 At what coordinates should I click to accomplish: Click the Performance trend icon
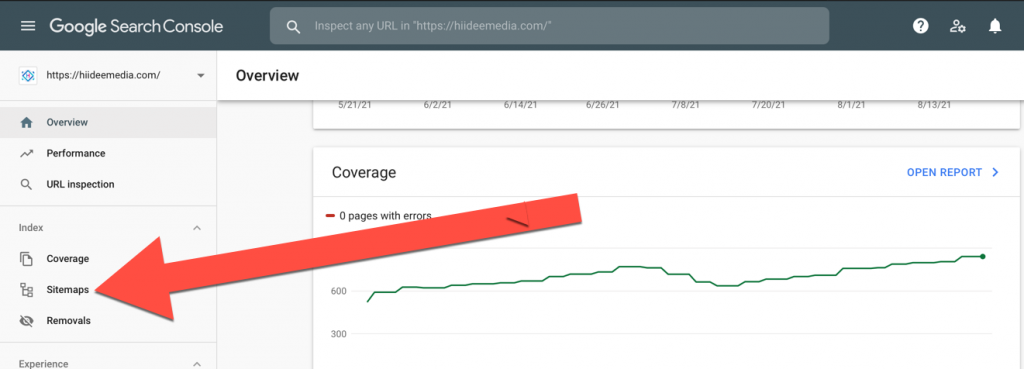coord(27,153)
